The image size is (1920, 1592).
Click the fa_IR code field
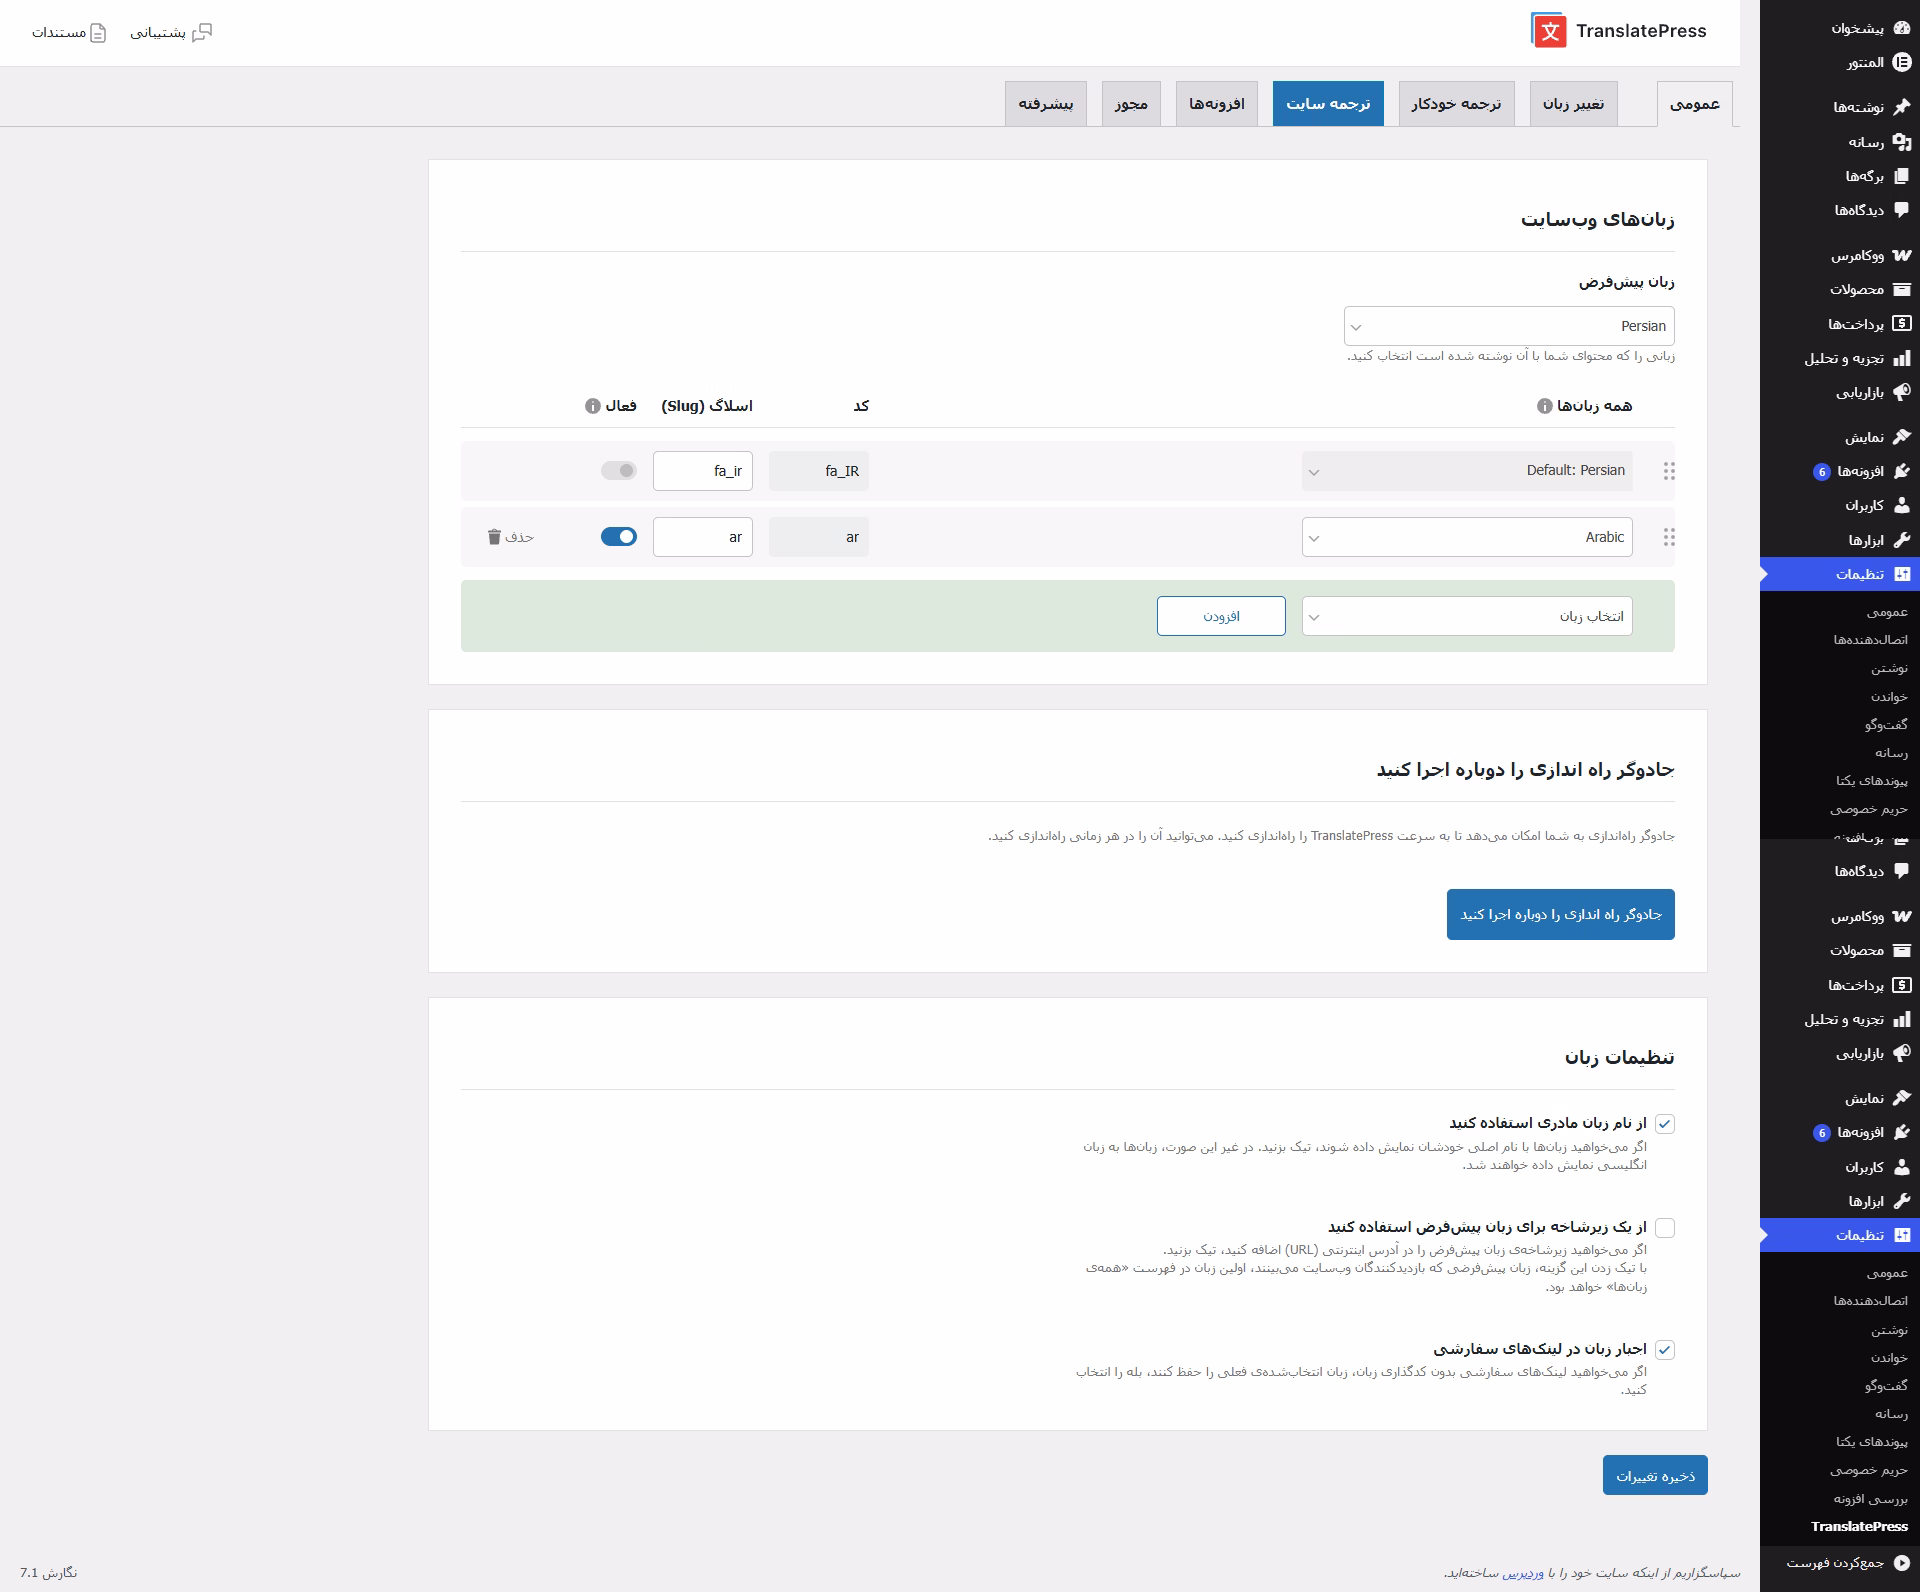pos(819,471)
